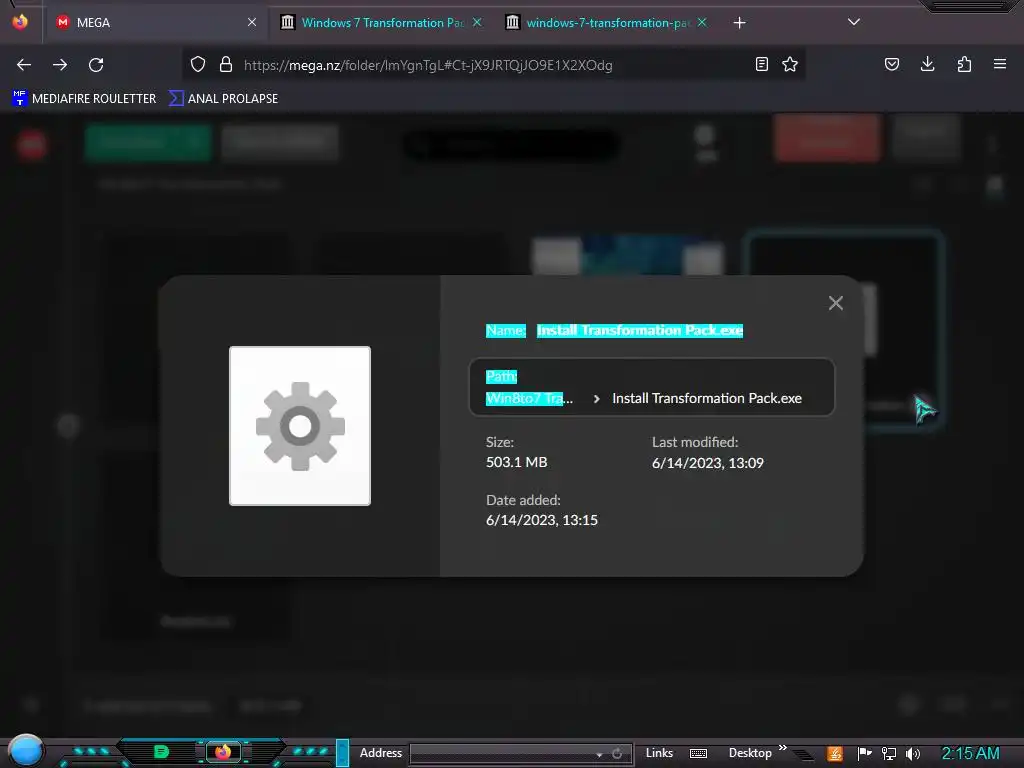Click the taskbar keyboard icon
This screenshot has width=1024, height=768.
click(698, 754)
